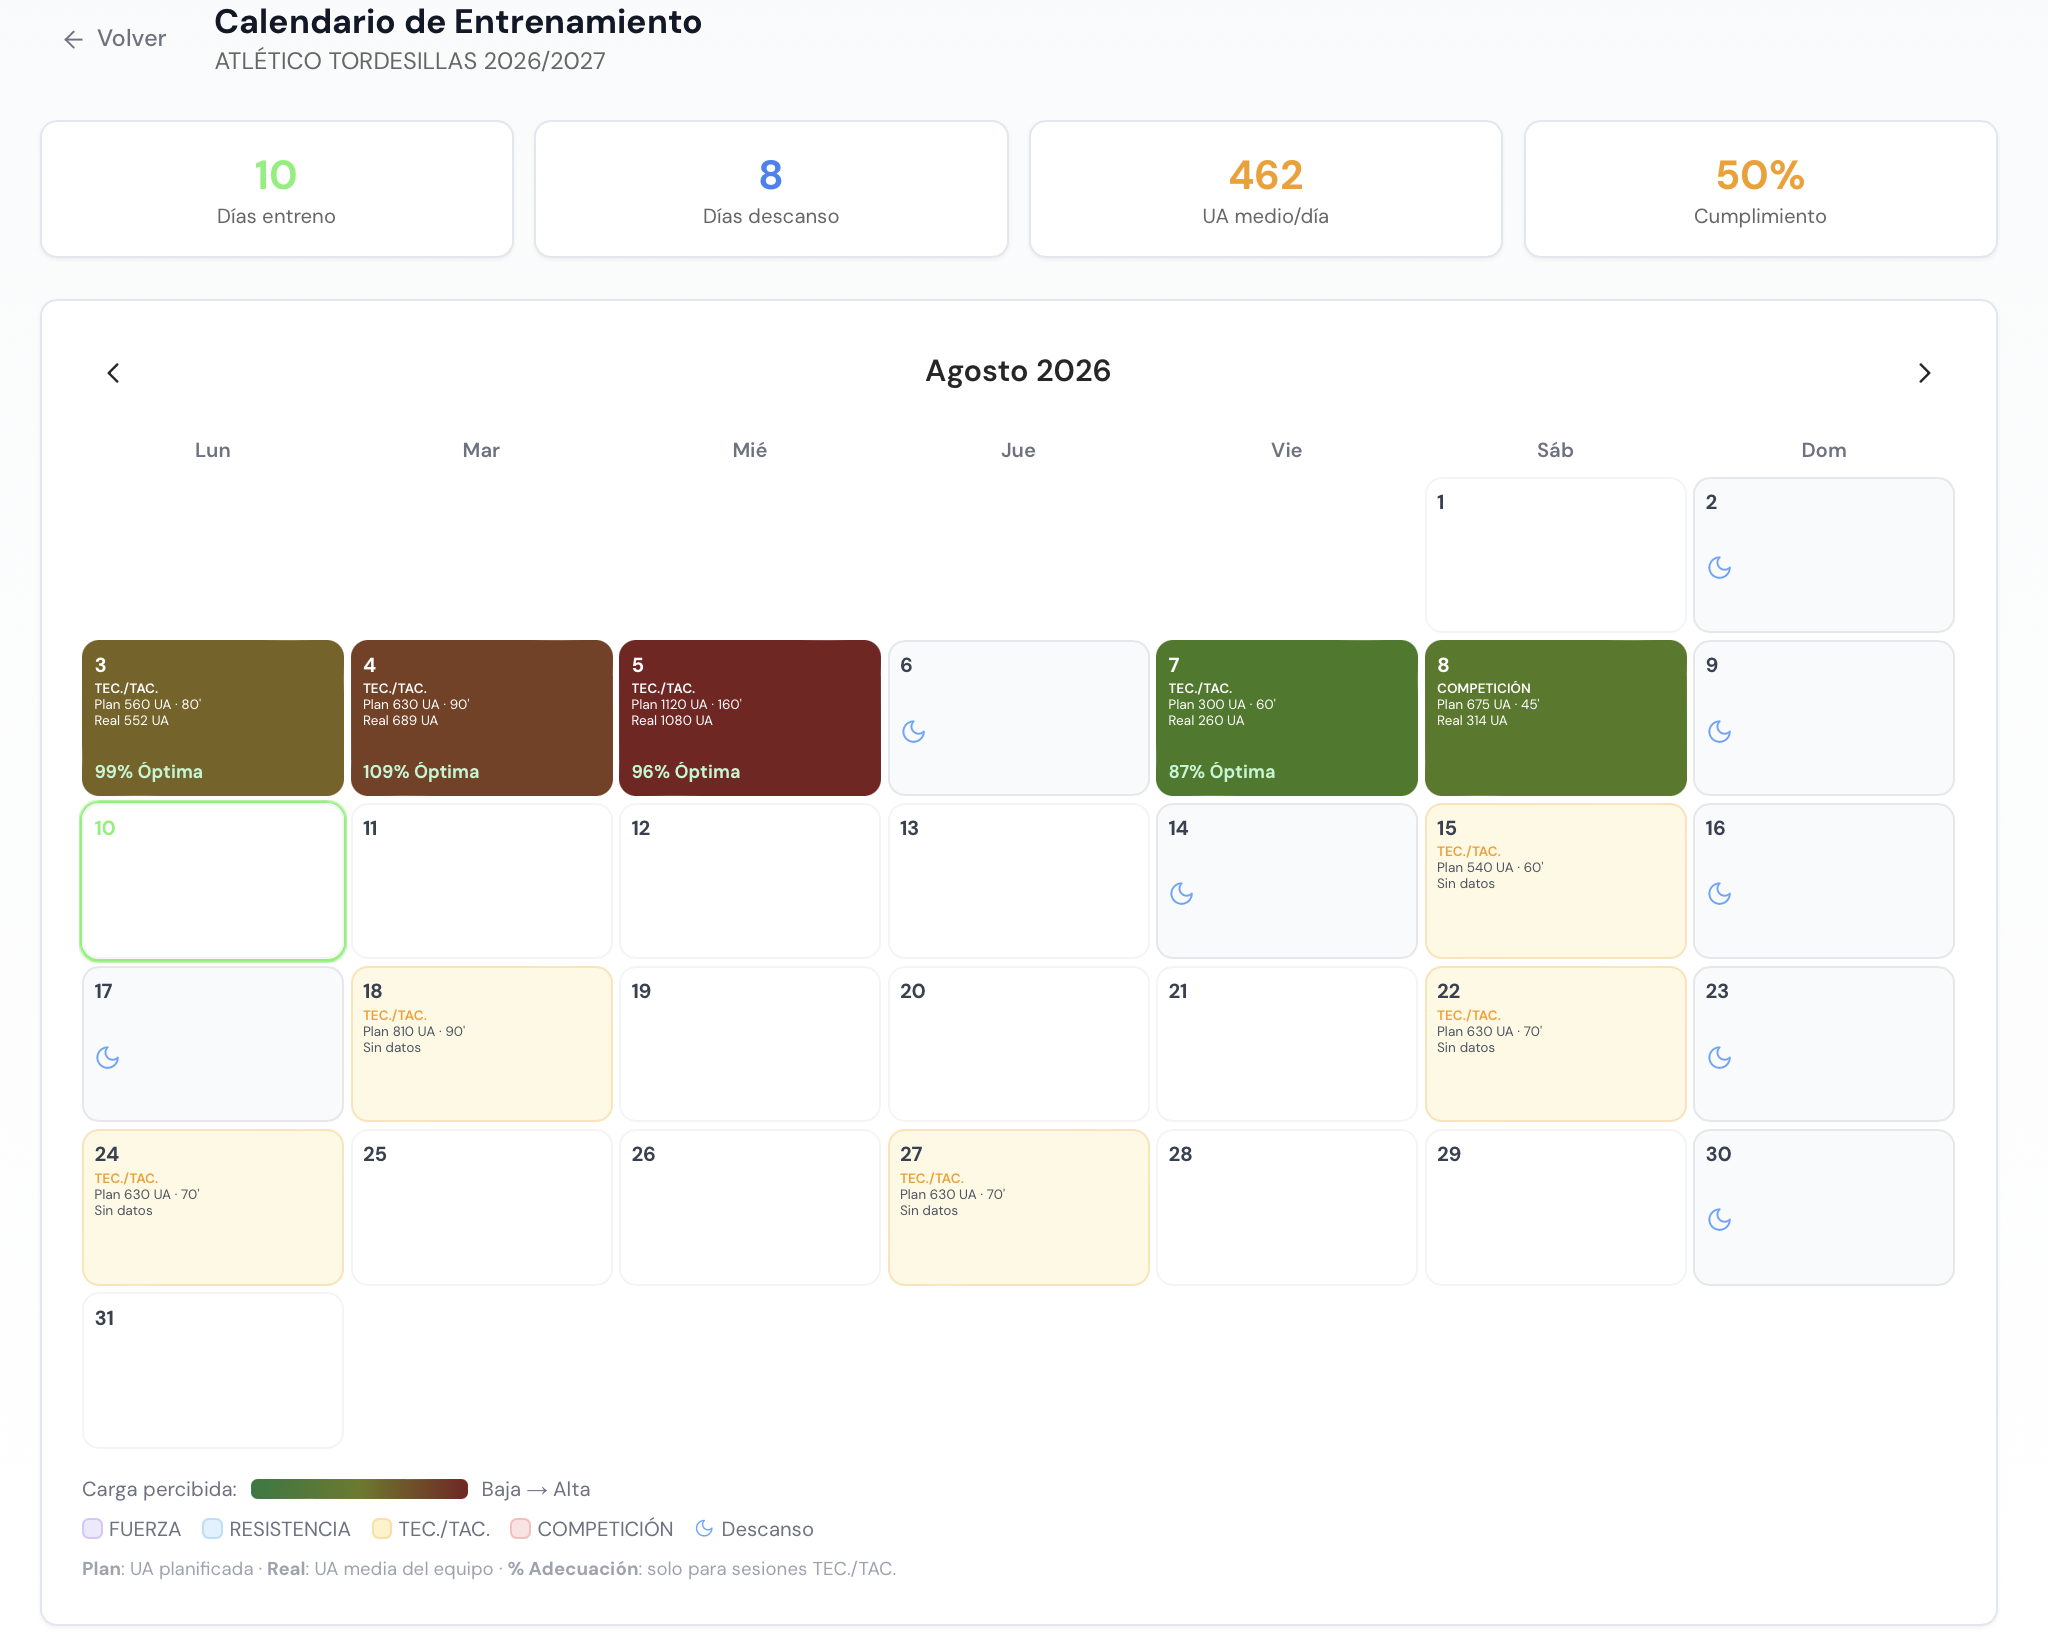Screen dimensions: 2048x1638
Task: Select empty day 28 cell
Action: click(x=1287, y=1207)
